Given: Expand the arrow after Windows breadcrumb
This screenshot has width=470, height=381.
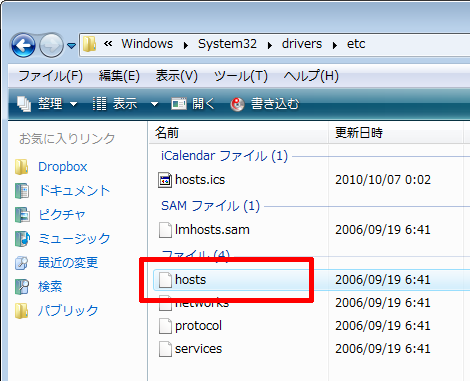Looking at the screenshot, I should 186,45.
